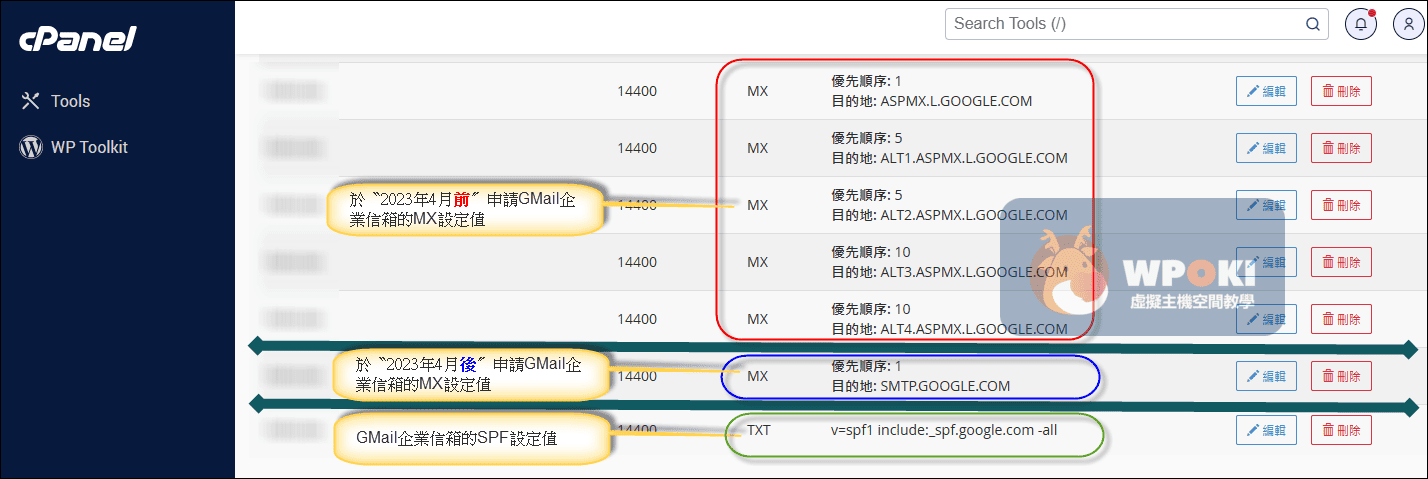The image size is (1428, 479).
Task: Open WP Toolkit in the sidebar
Action: [x=89, y=147]
